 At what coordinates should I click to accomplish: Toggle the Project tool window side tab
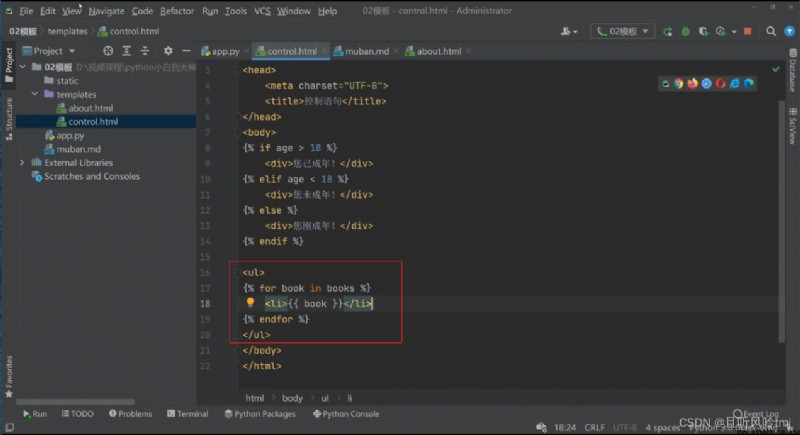(x=9, y=65)
